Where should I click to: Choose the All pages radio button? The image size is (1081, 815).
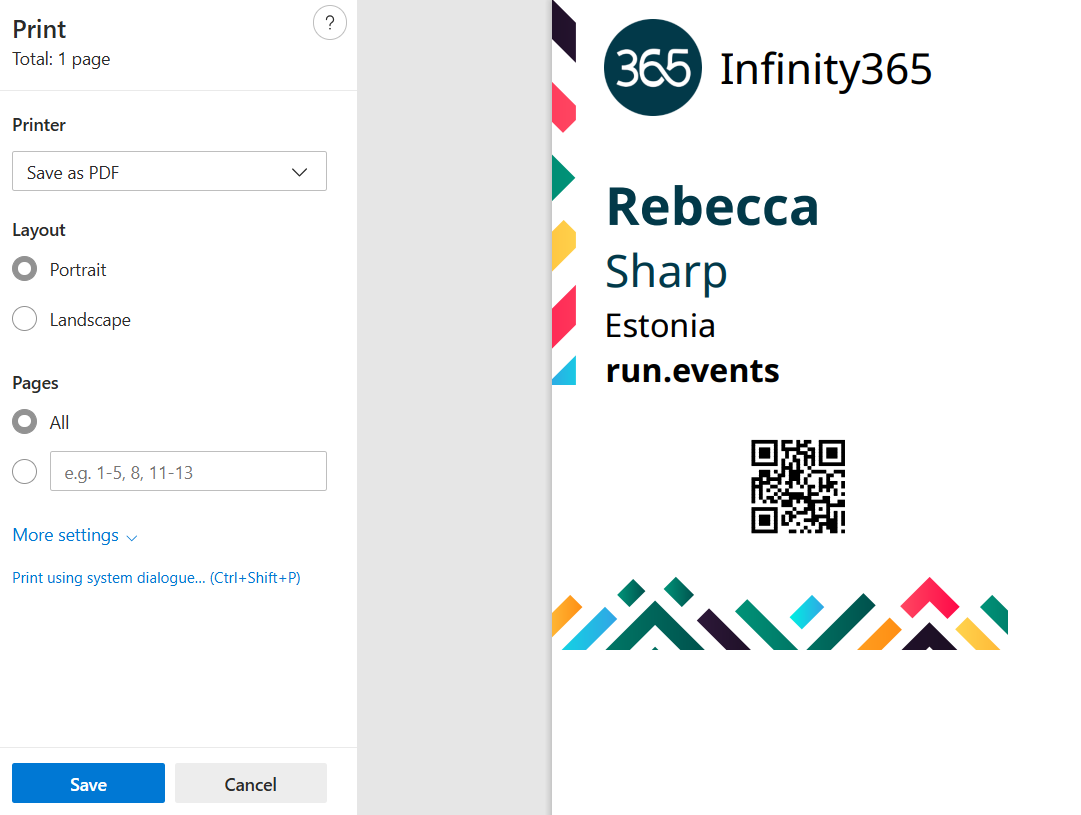coord(25,423)
